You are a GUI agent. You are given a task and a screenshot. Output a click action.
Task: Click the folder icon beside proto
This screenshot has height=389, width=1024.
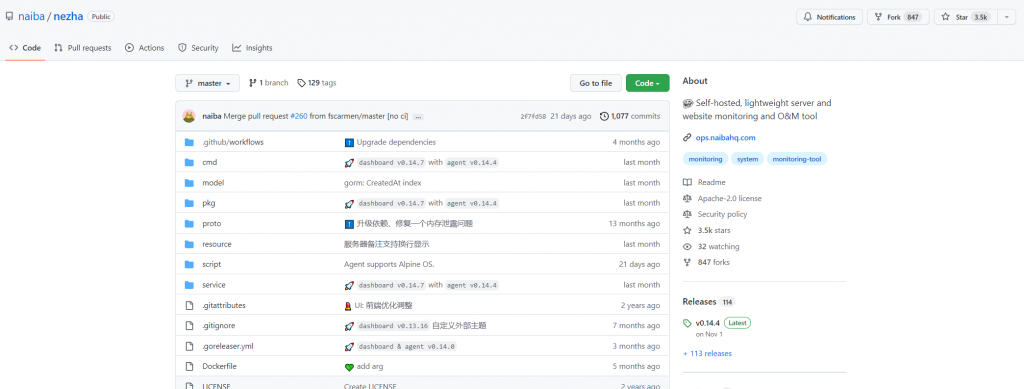click(189, 224)
